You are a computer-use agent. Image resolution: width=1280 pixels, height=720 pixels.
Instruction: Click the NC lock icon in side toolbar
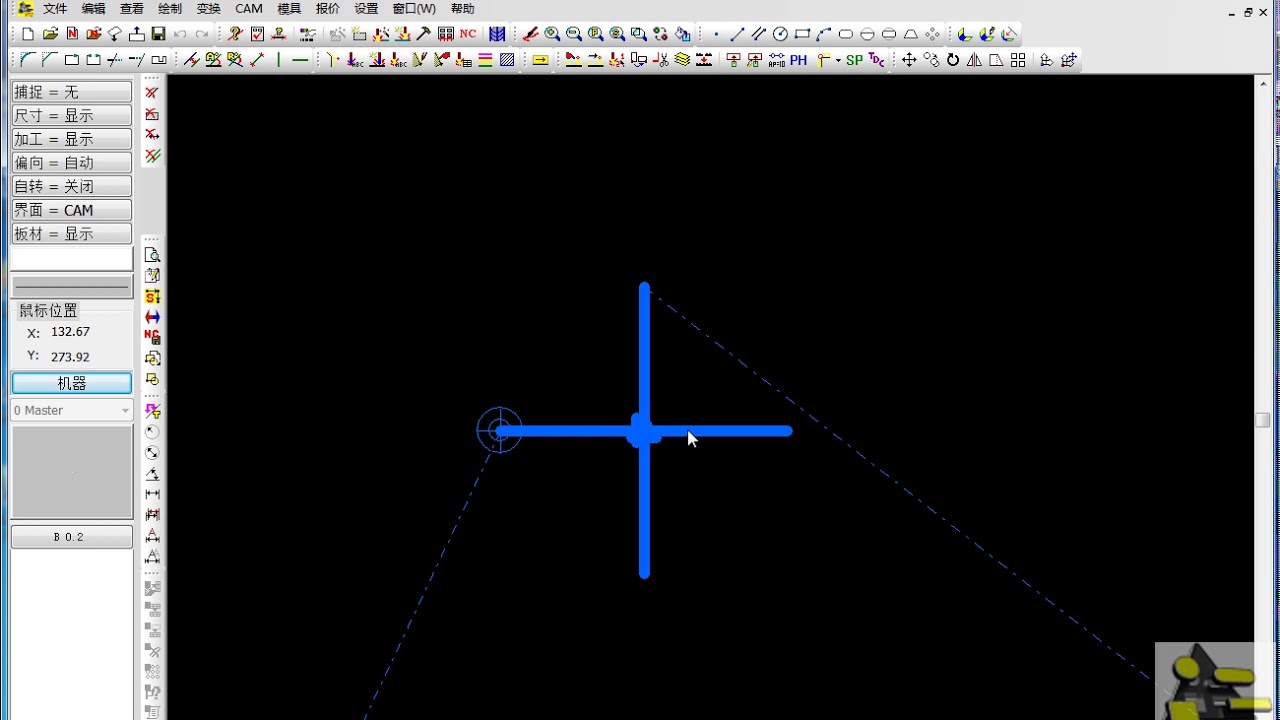(152, 337)
